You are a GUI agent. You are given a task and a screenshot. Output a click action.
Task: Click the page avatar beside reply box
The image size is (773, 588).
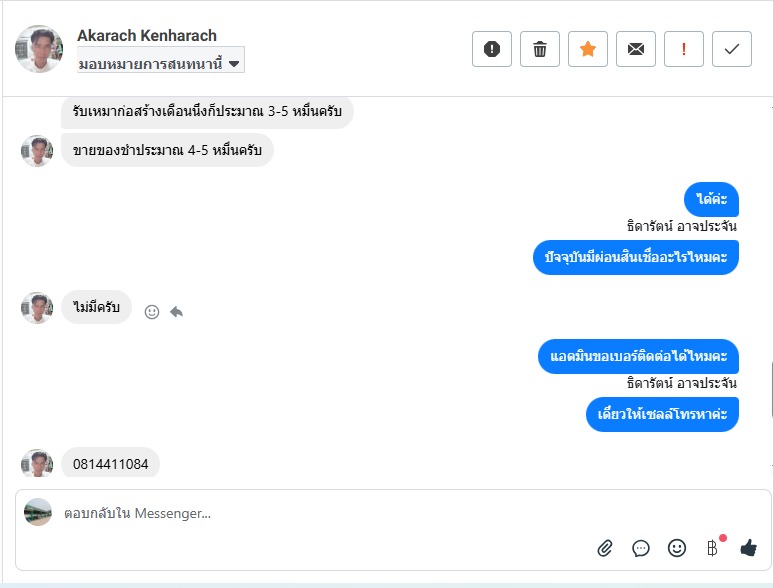(x=38, y=512)
